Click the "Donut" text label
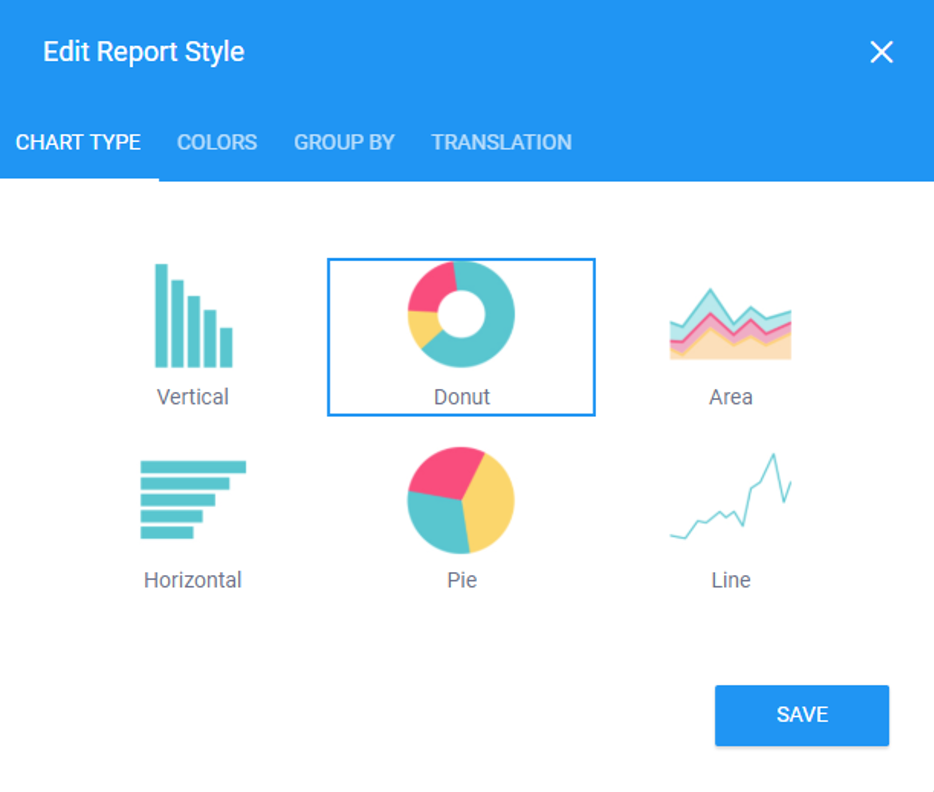The height and width of the screenshot is (792, 934). (x=461, y=397)
